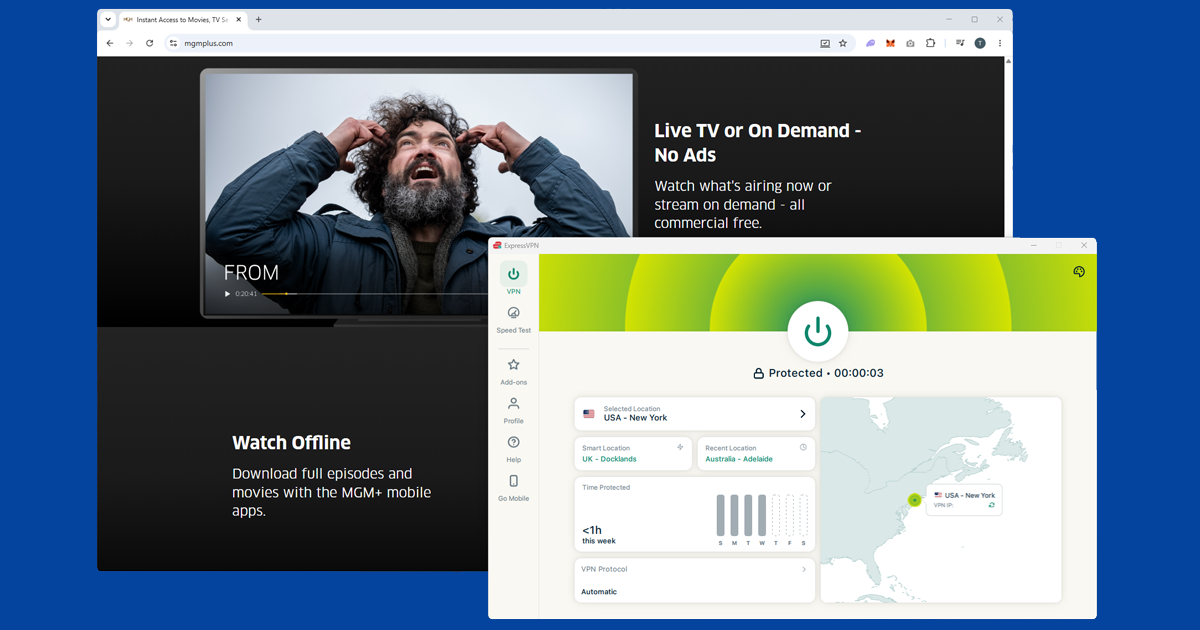
Task: Click the lightning icon on Smart Location
Action: point(680,447)
